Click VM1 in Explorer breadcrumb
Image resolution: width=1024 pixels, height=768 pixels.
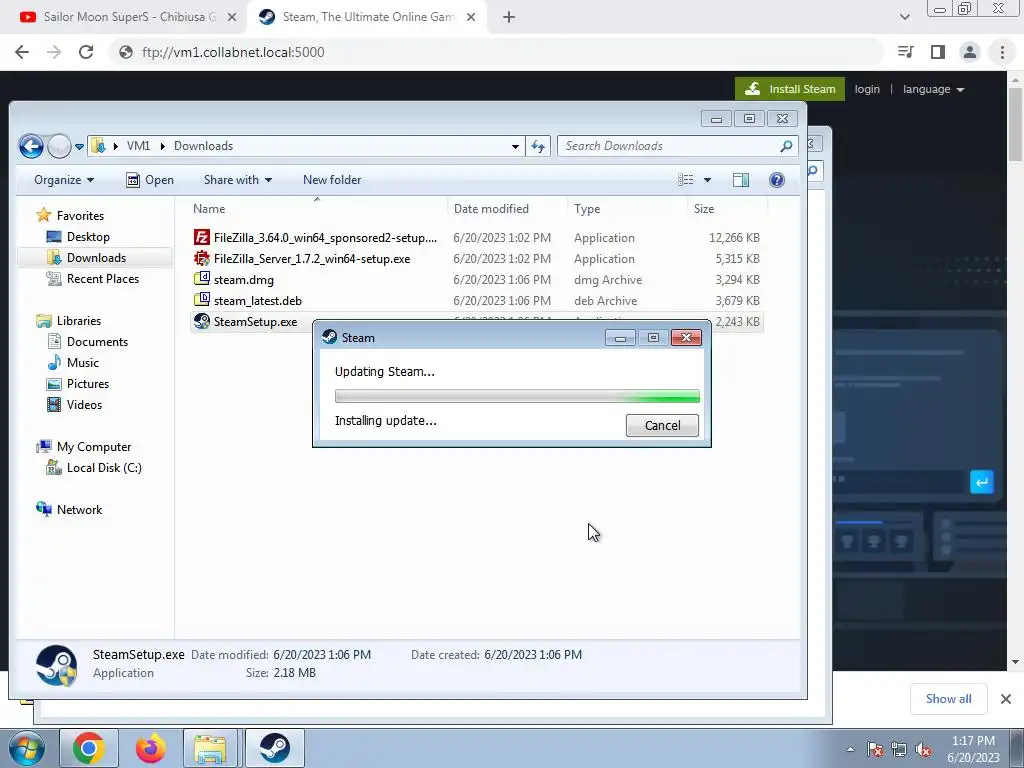(138, 146)
